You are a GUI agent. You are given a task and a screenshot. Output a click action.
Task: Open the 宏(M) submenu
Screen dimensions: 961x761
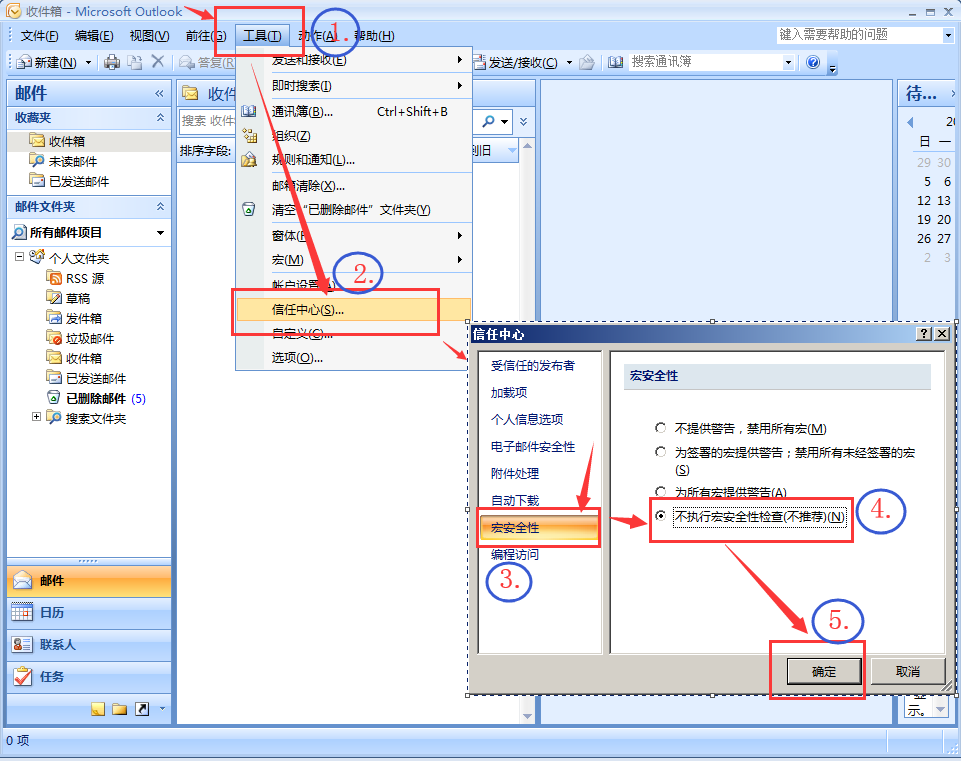[354, 260]
